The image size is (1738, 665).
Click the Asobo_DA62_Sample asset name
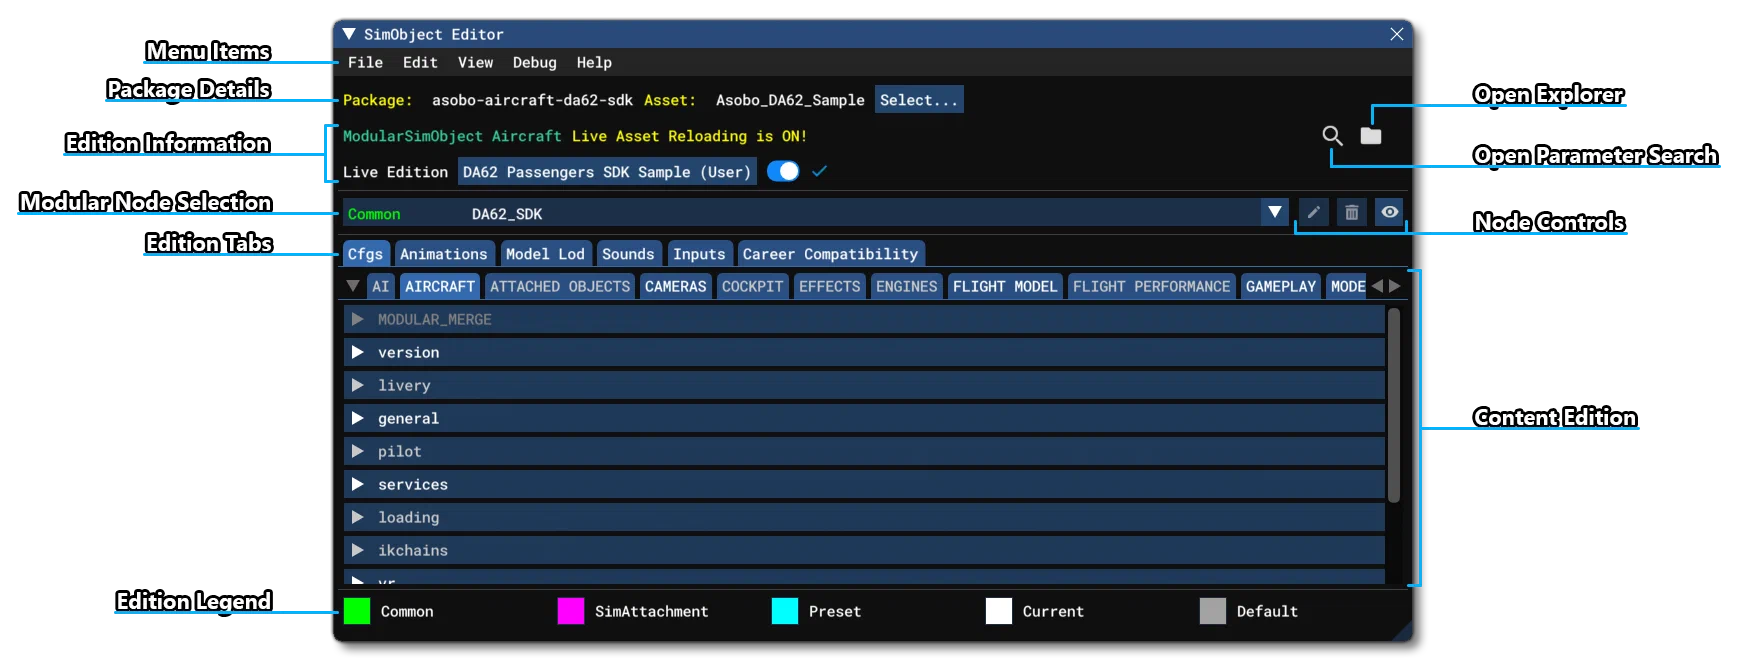(790, 100)
